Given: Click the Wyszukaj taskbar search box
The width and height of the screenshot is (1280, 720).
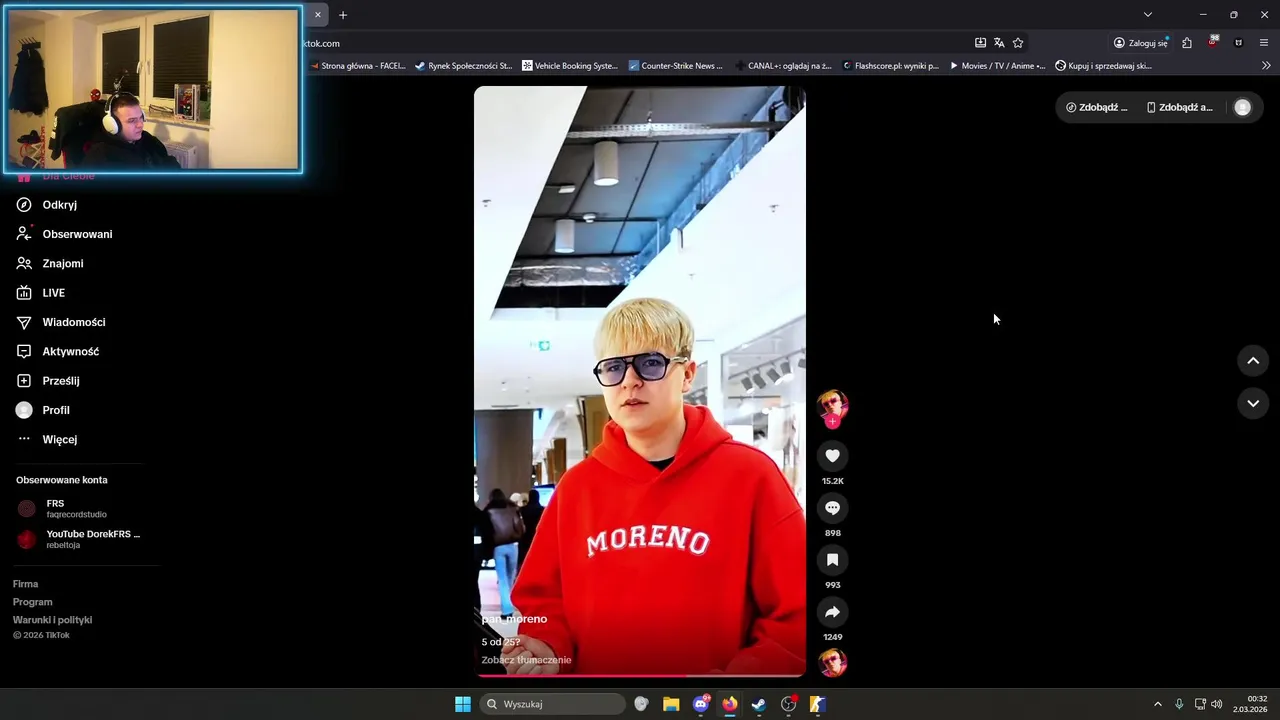Looking at the screenshot, I should coord(553,704).
